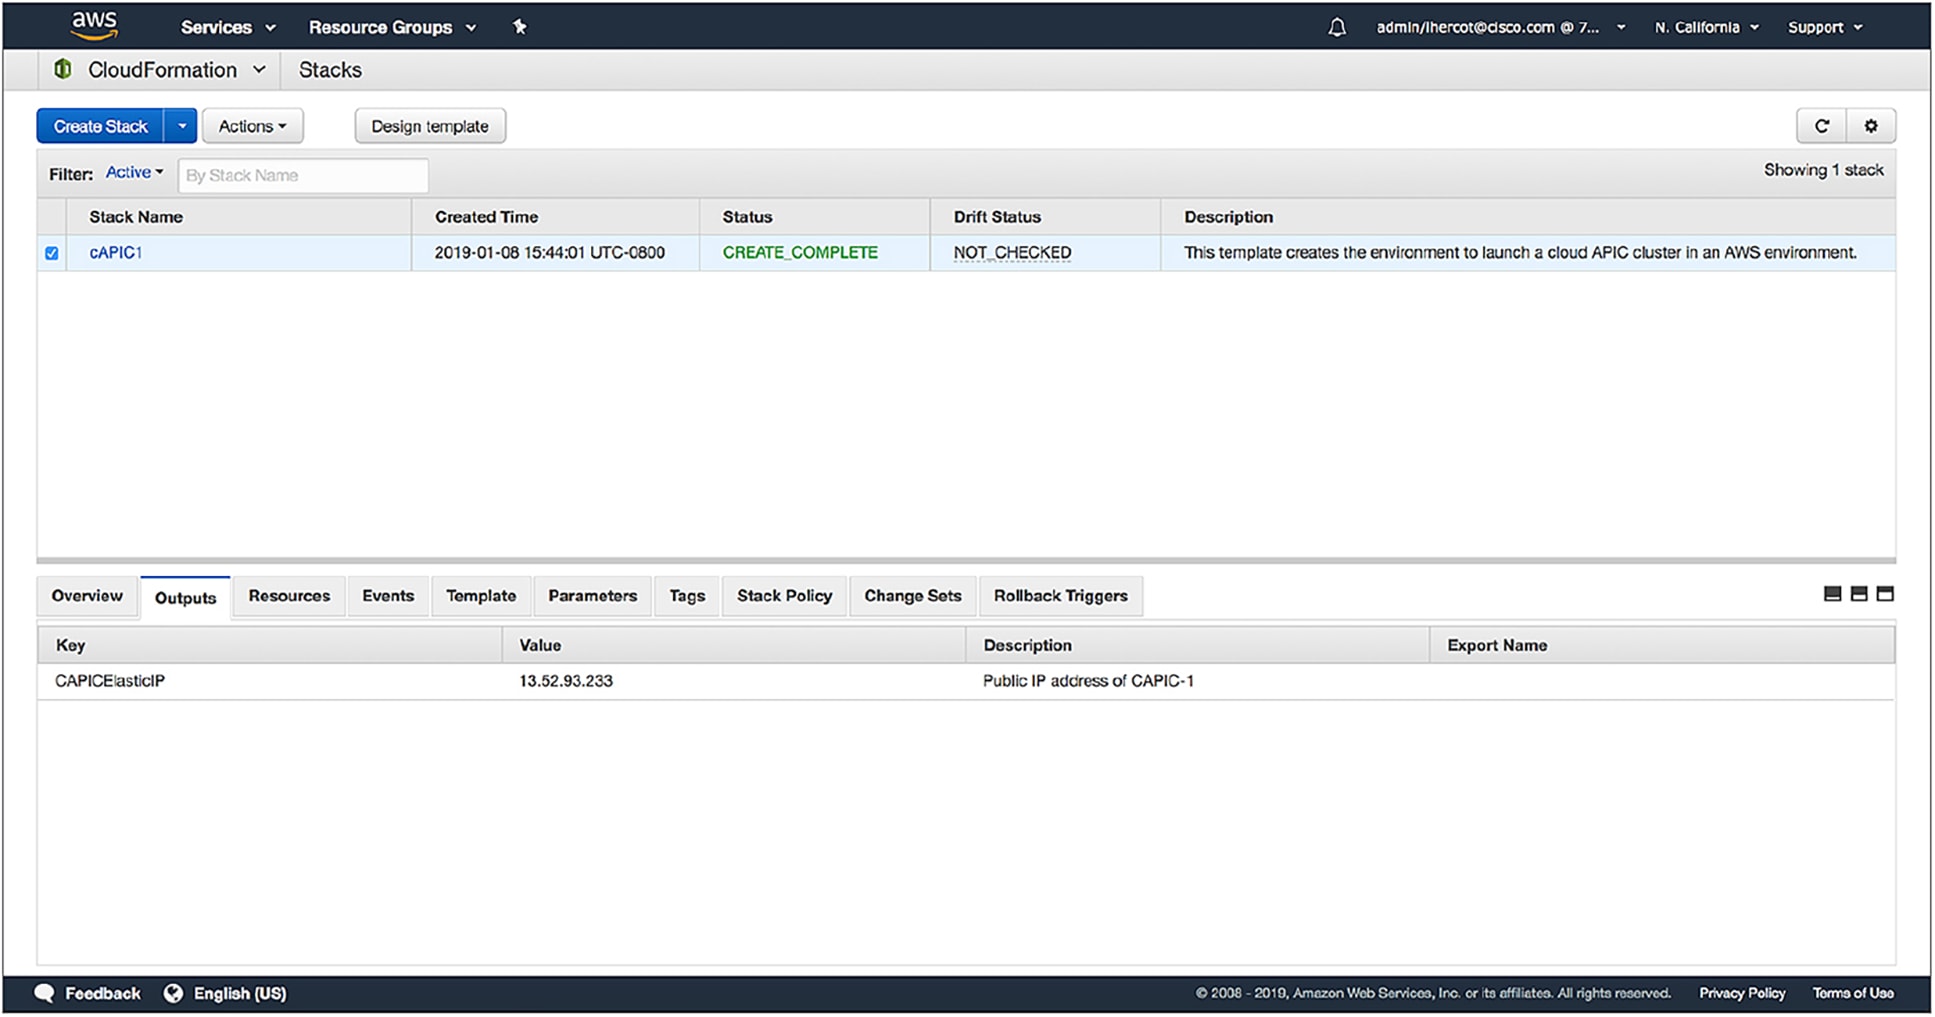Open the Services dropdown menu

click(x=227, y=27)
